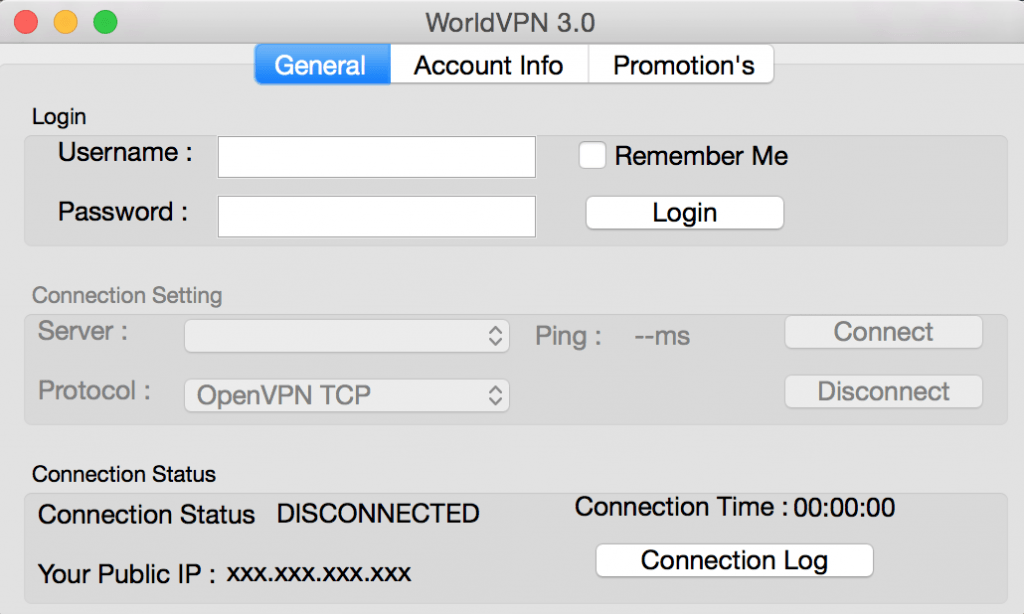The image size is (1024, 614).
Task: Expand the OpenVPN TCP protocol dropdown
Action: (x=347, y=395)
